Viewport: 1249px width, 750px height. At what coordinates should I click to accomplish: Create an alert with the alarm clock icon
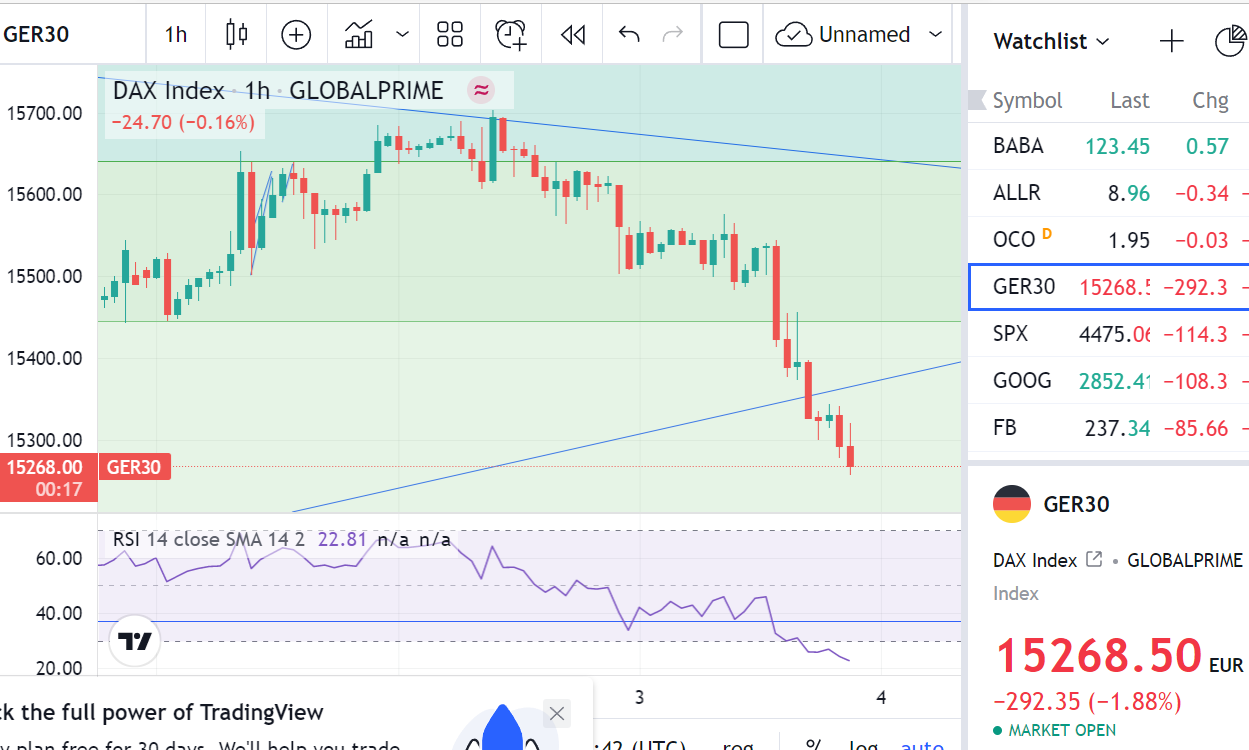click(511, 35)
